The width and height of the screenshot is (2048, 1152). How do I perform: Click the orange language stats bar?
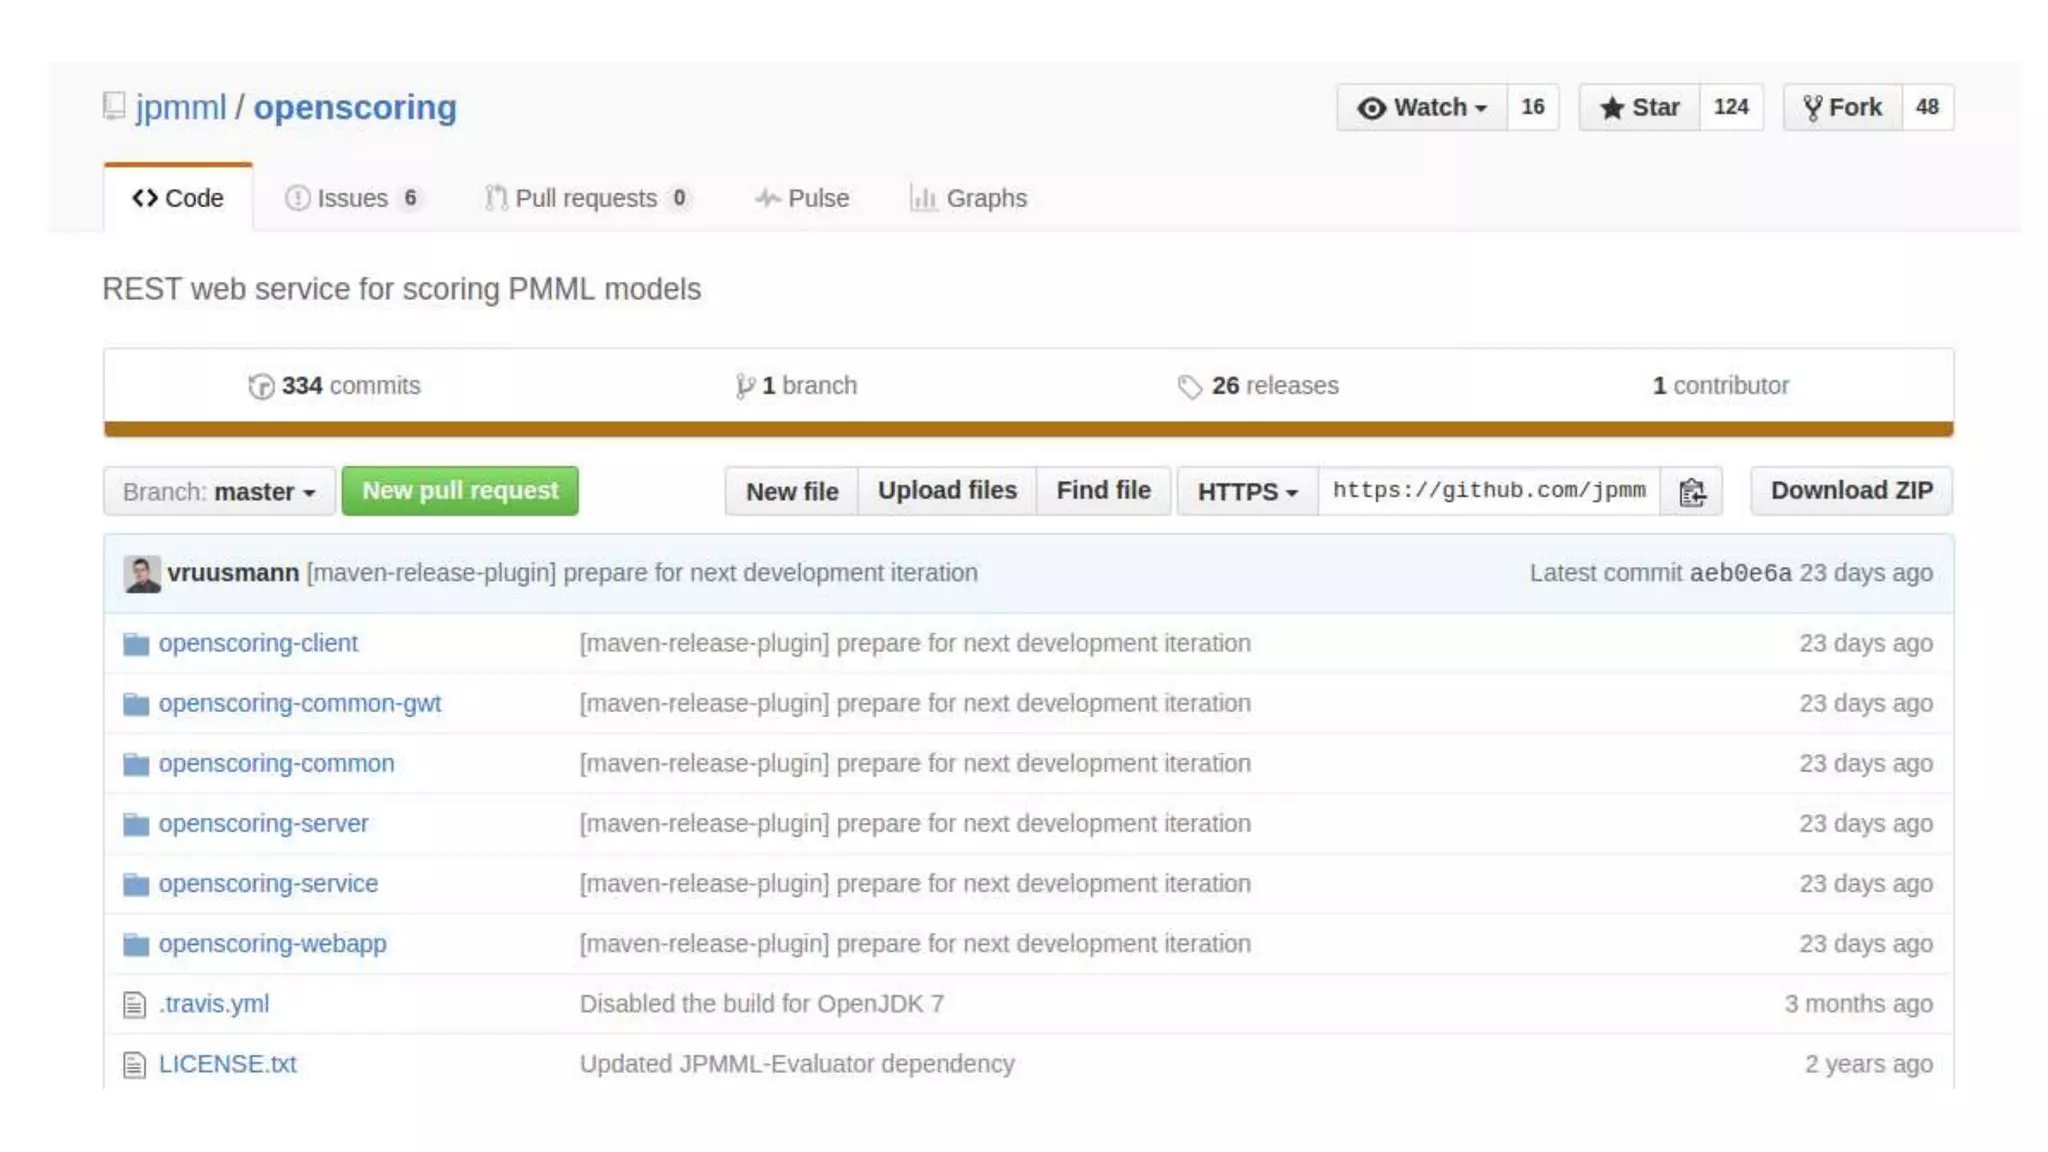point(1028,429)
